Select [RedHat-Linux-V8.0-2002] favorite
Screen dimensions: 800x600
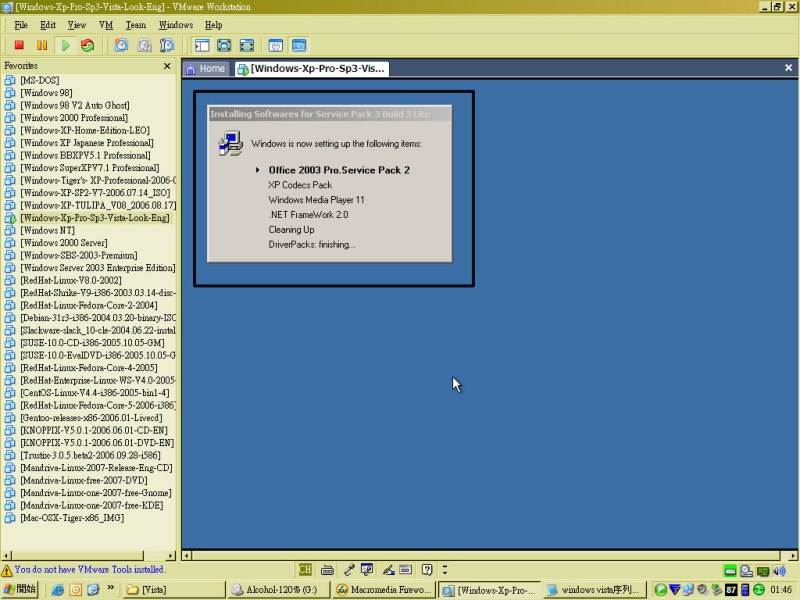pos(71,280)
